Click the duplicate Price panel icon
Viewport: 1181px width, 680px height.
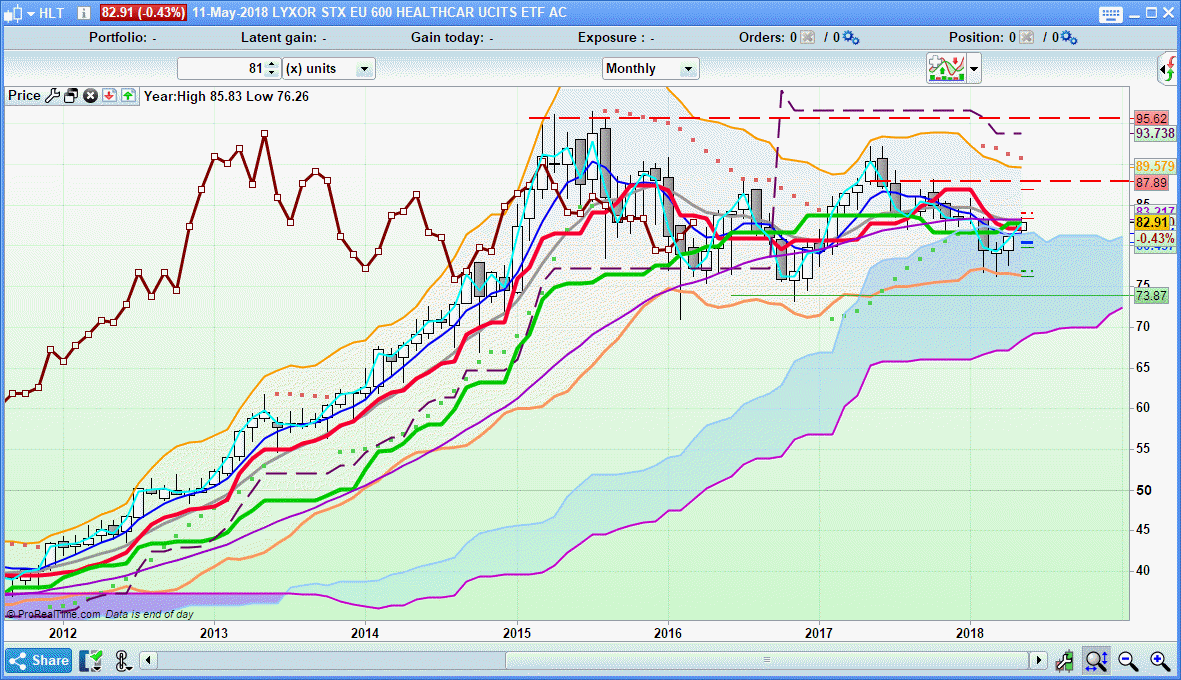[72, 96]
